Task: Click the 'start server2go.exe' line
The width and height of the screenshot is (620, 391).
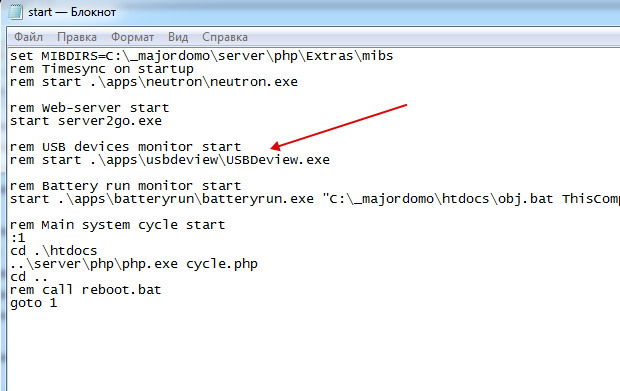Action: point(86,121)
